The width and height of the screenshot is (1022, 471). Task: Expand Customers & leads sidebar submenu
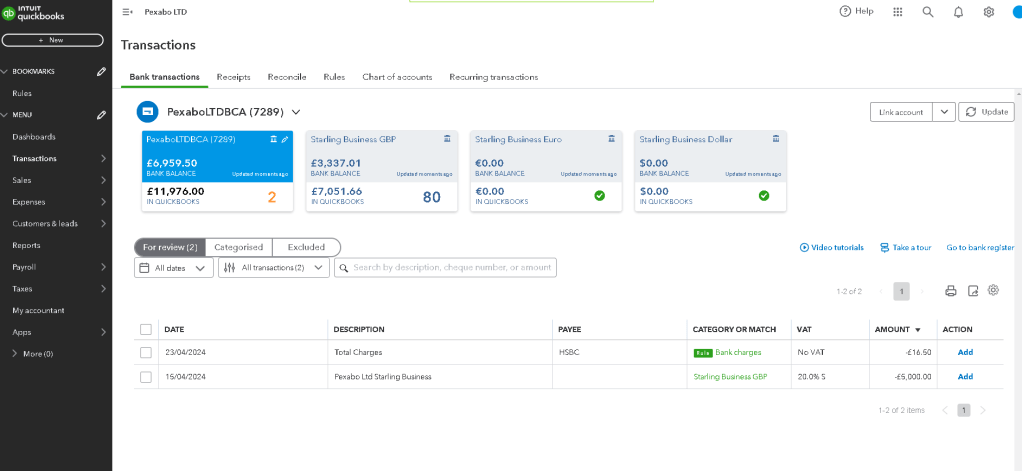pyautogui.click(x=104, y=223)
